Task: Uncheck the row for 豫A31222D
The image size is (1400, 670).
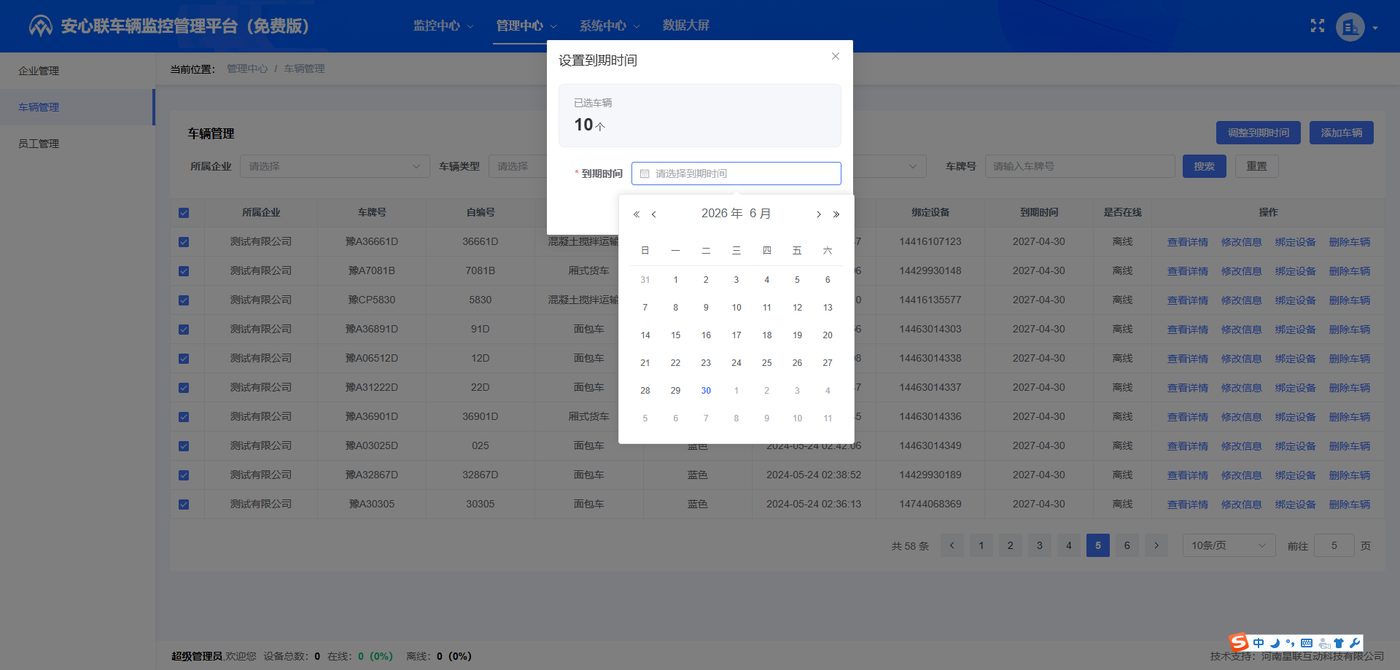Action: click(x=183, y=388)
